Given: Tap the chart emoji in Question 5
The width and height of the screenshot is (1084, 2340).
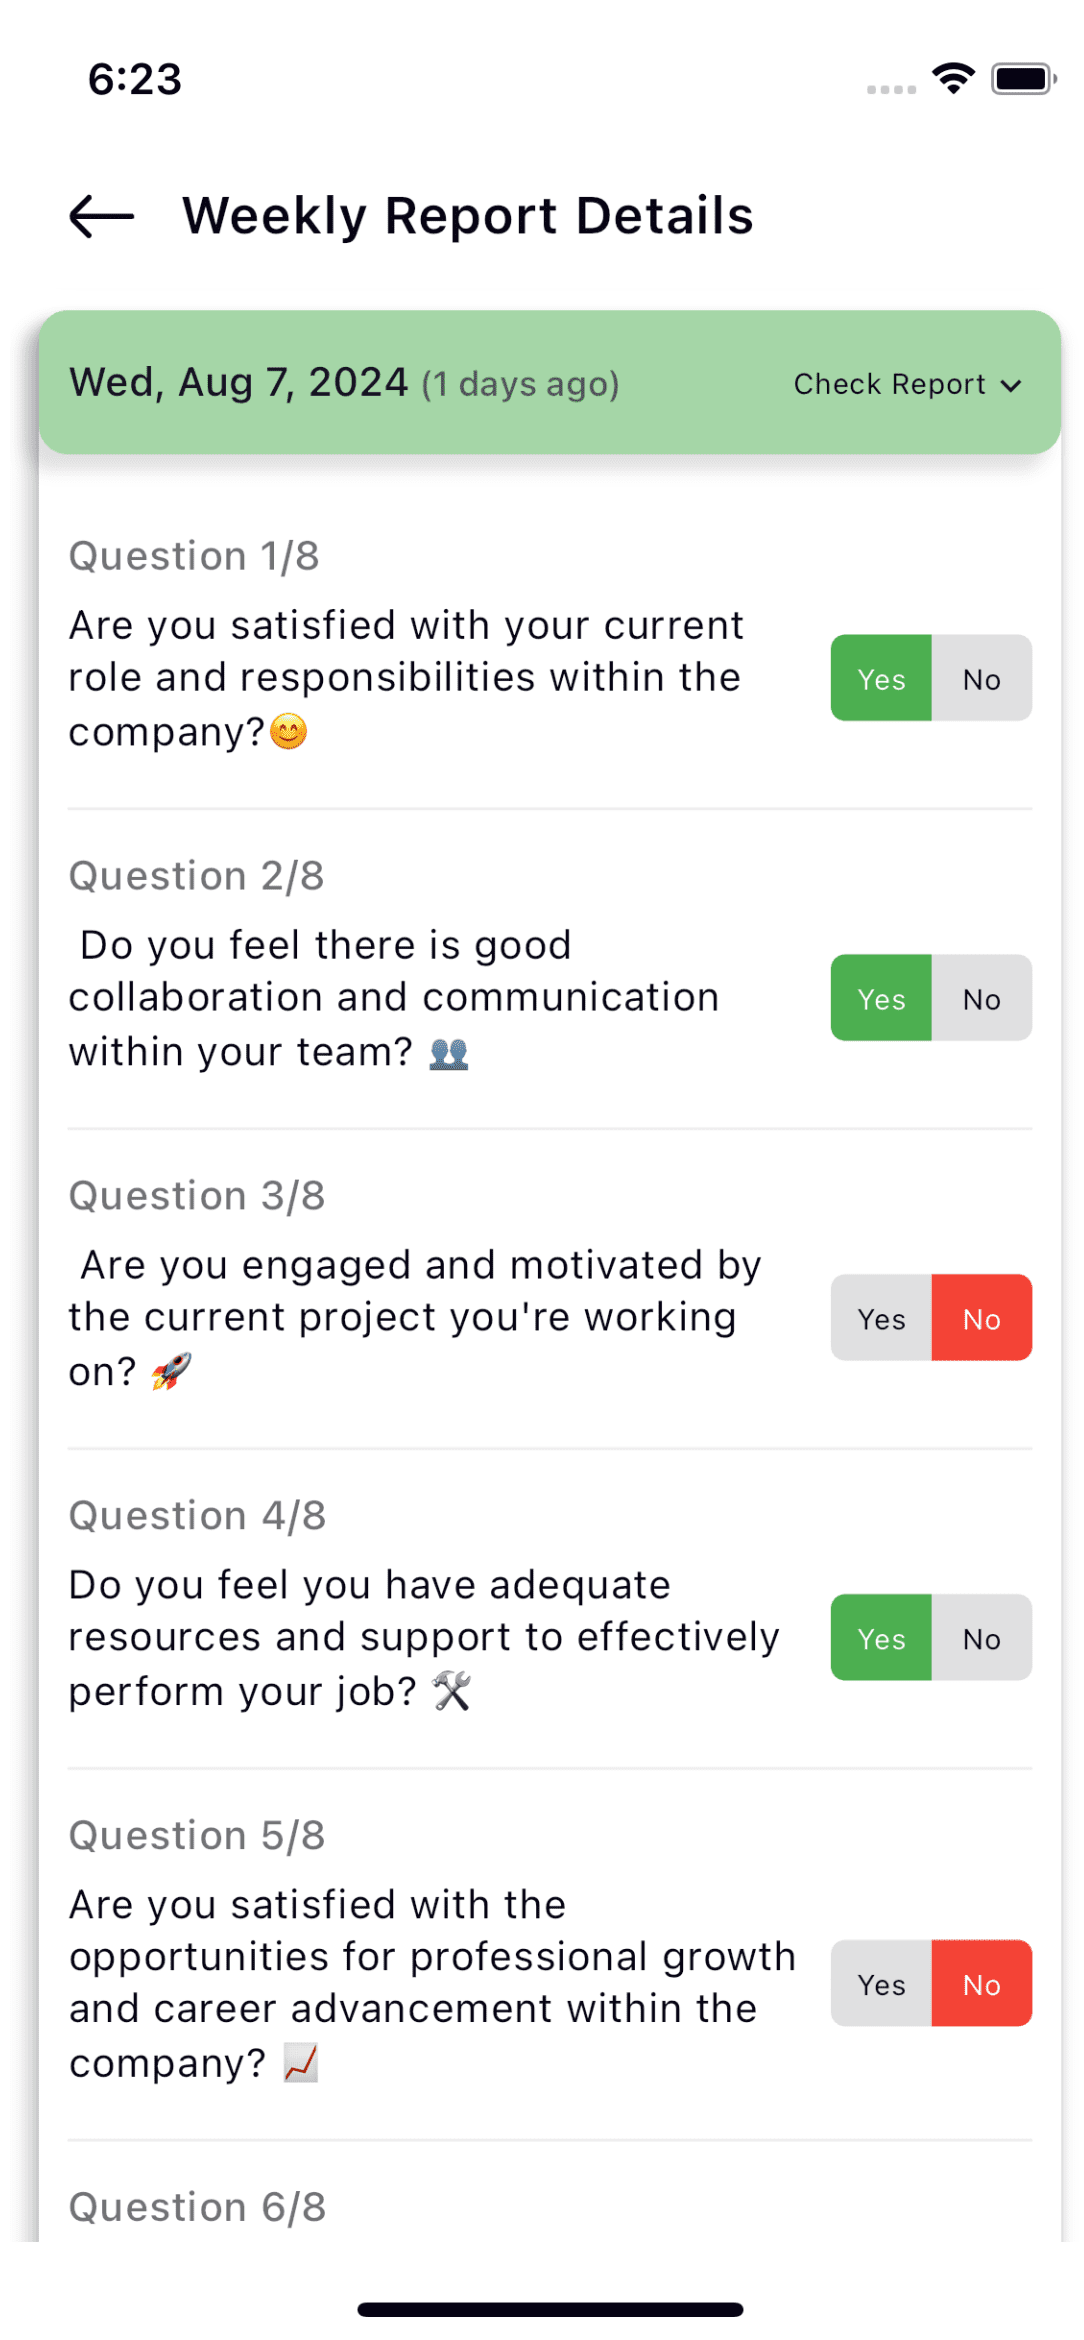Looking at the screenshot, I should [300, 2063].
